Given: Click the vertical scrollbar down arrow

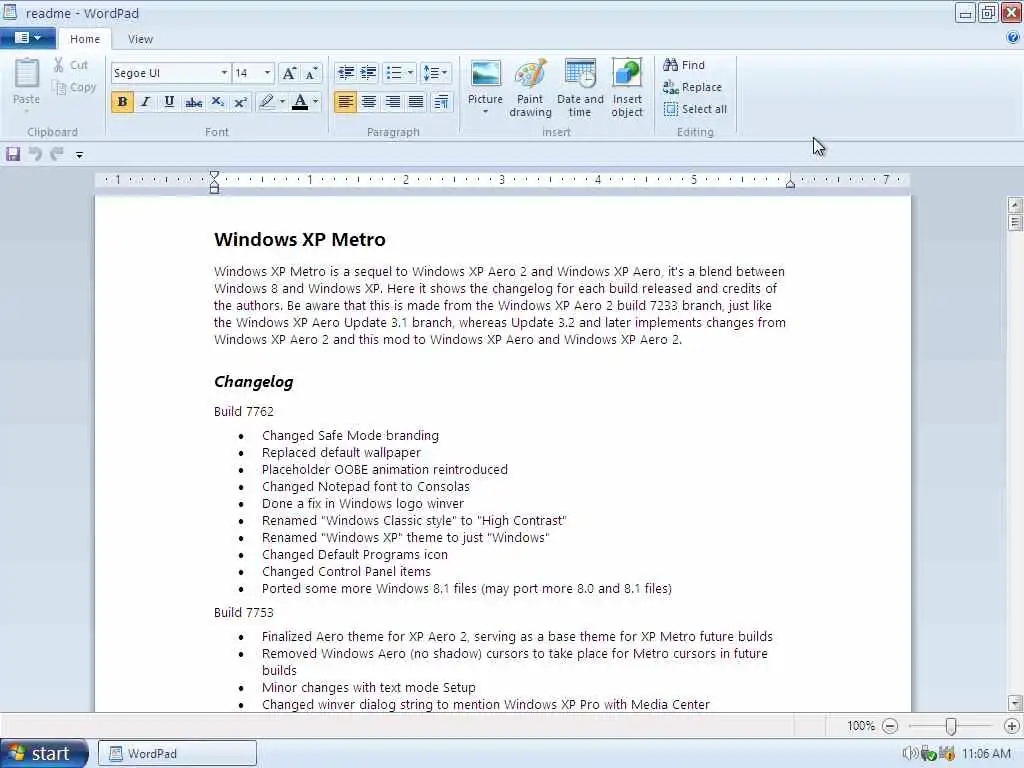Looking at the screenshot, I should click(1015, 703).
